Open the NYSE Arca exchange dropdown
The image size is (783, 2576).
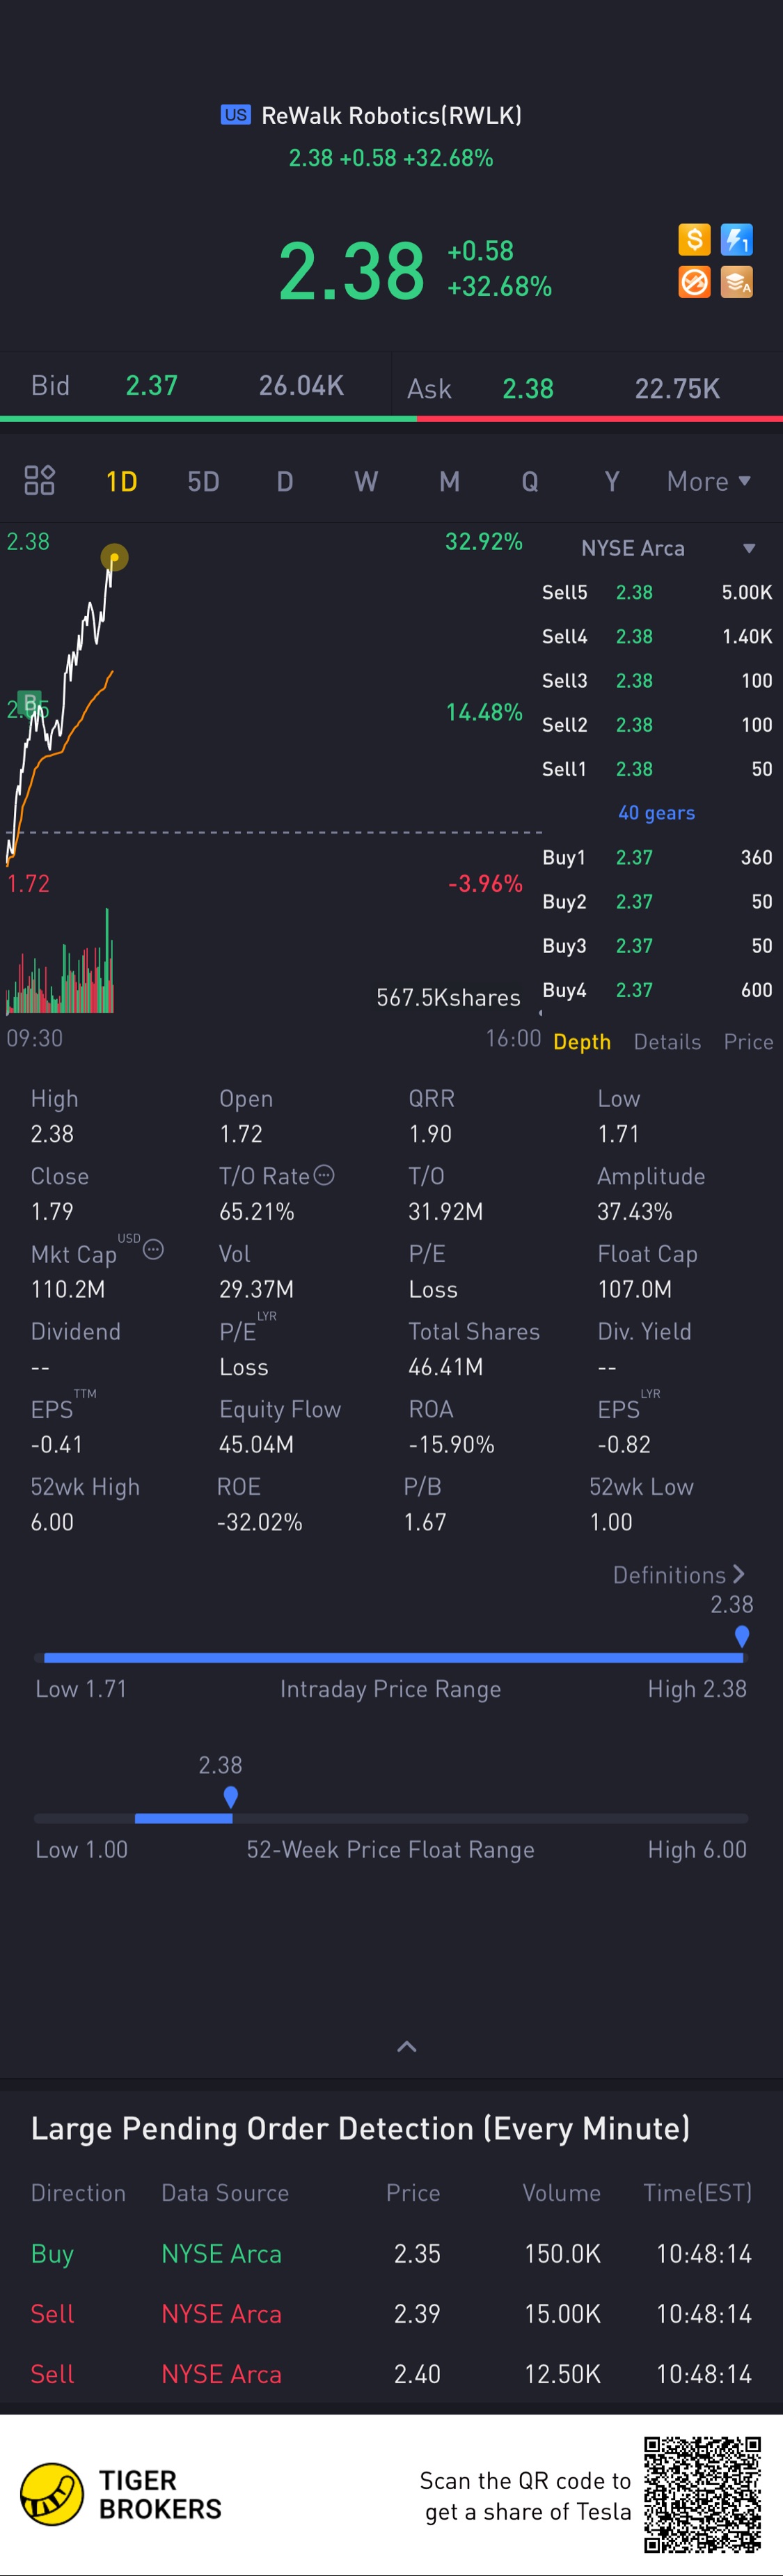(668, 548)
